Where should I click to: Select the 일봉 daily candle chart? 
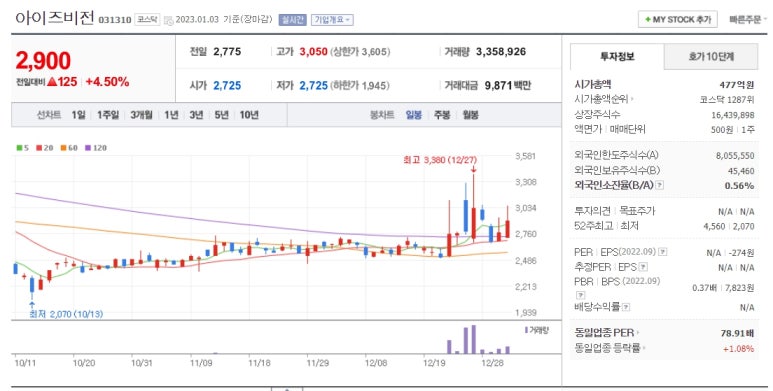tap(414, 115)
